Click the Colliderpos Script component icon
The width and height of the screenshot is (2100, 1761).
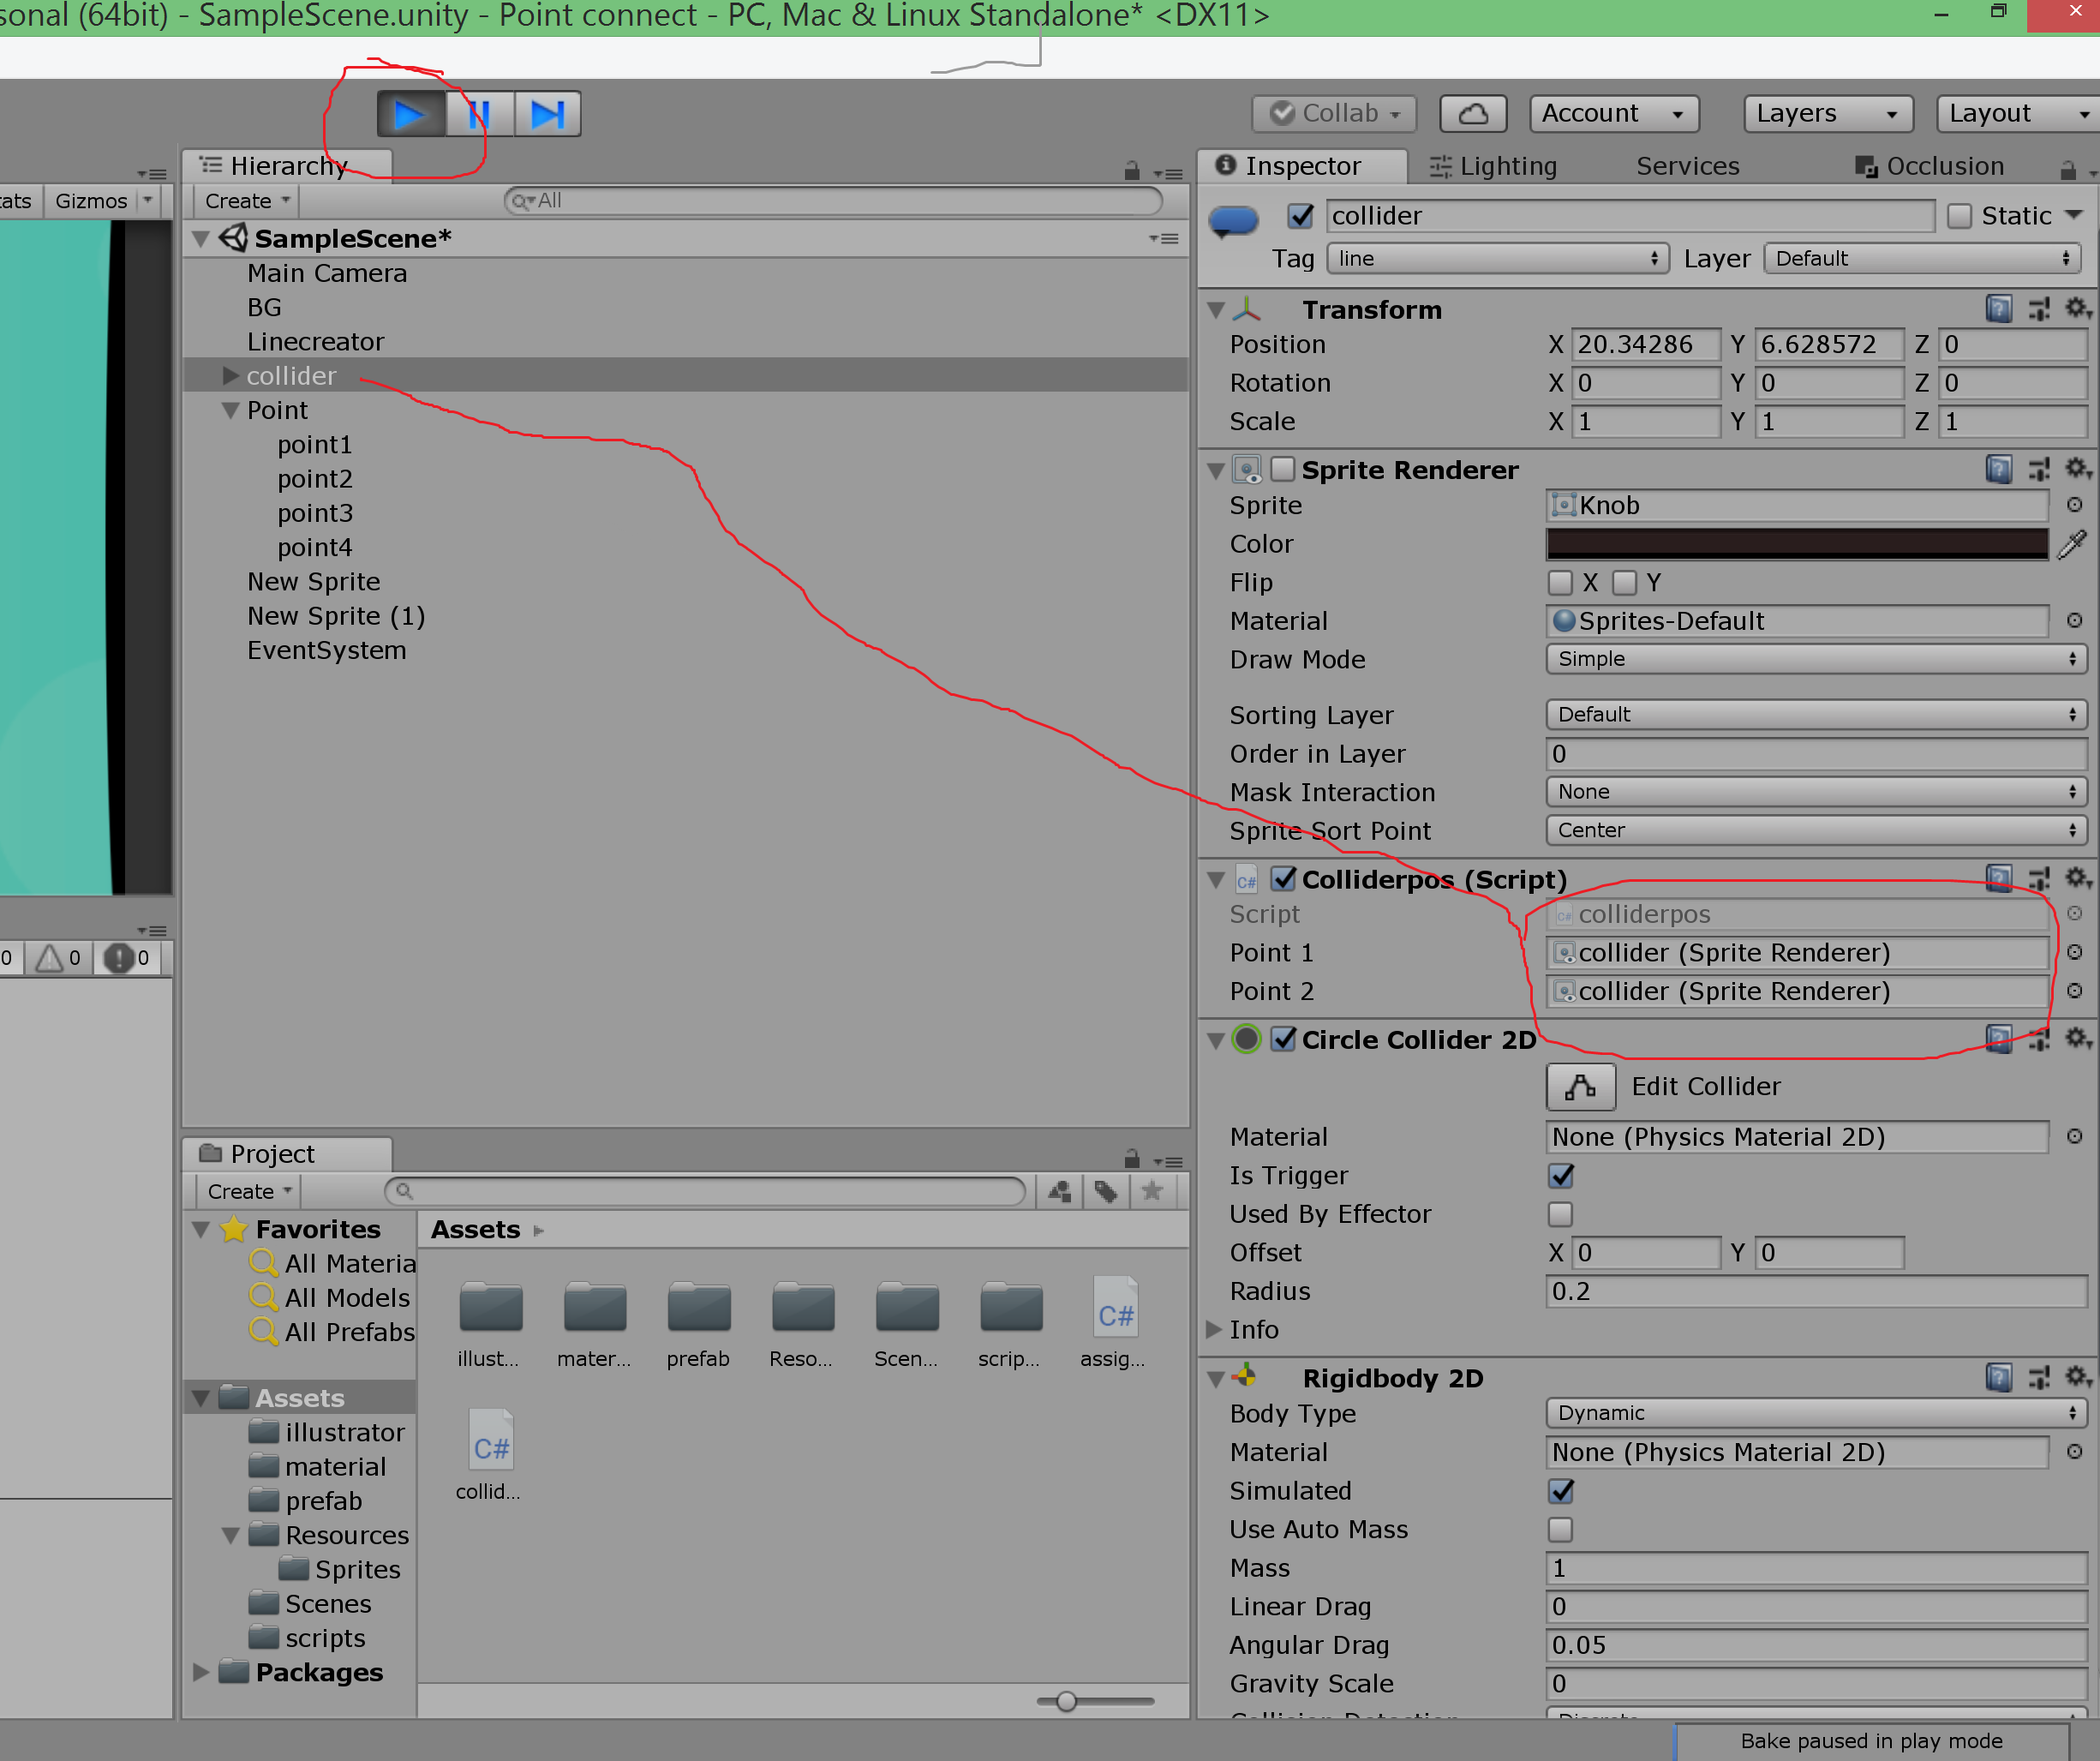pos(1244,878)
